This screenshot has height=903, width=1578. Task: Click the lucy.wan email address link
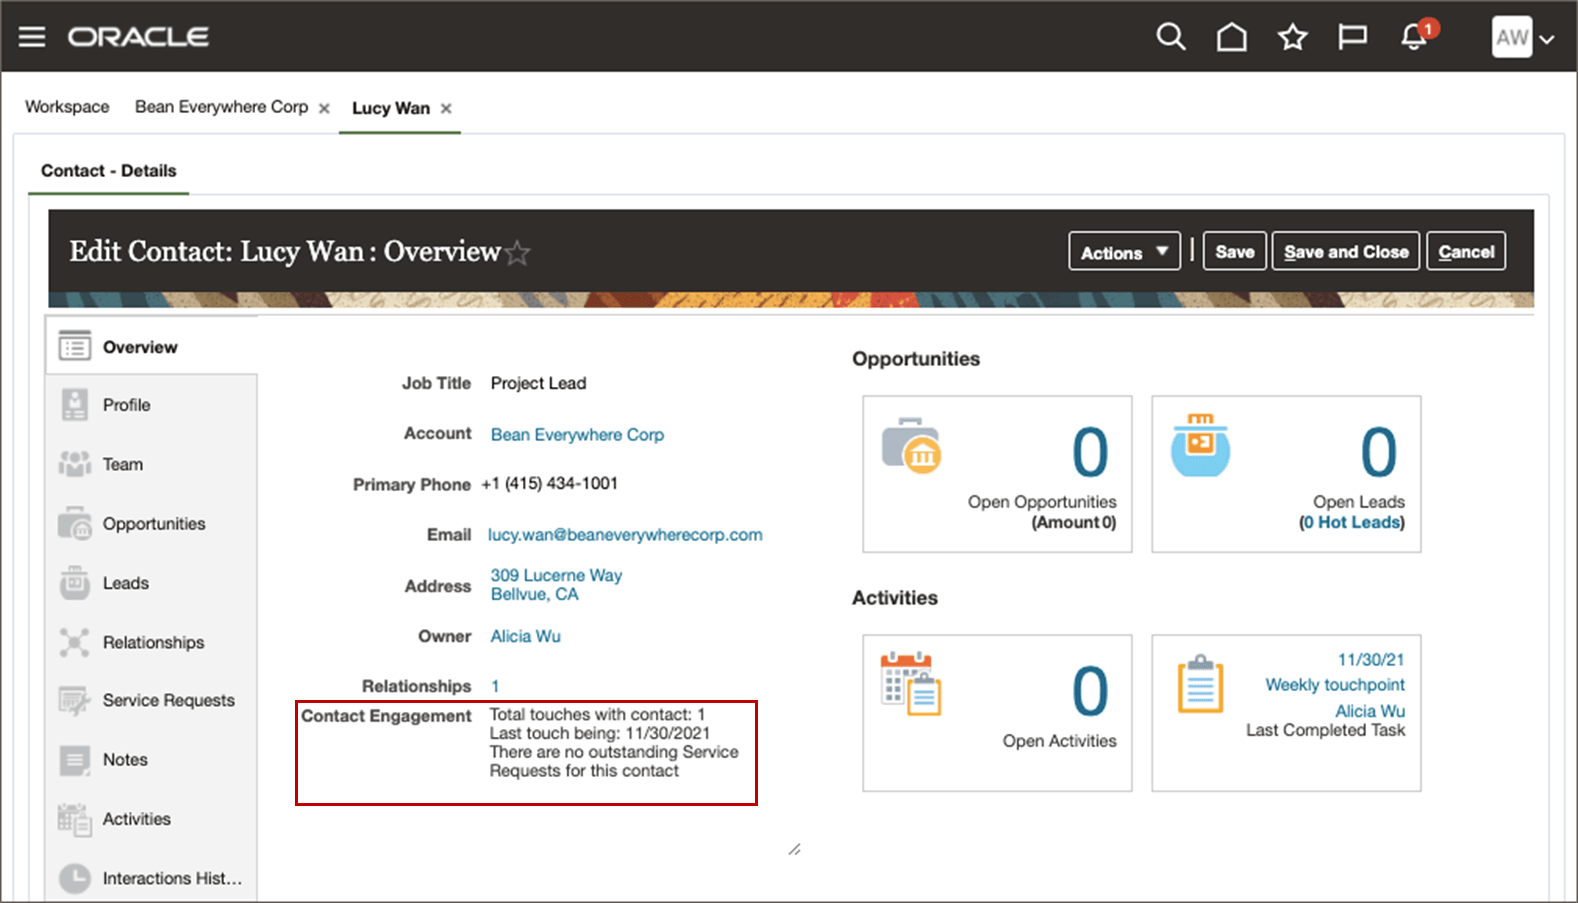coord(625,534)
